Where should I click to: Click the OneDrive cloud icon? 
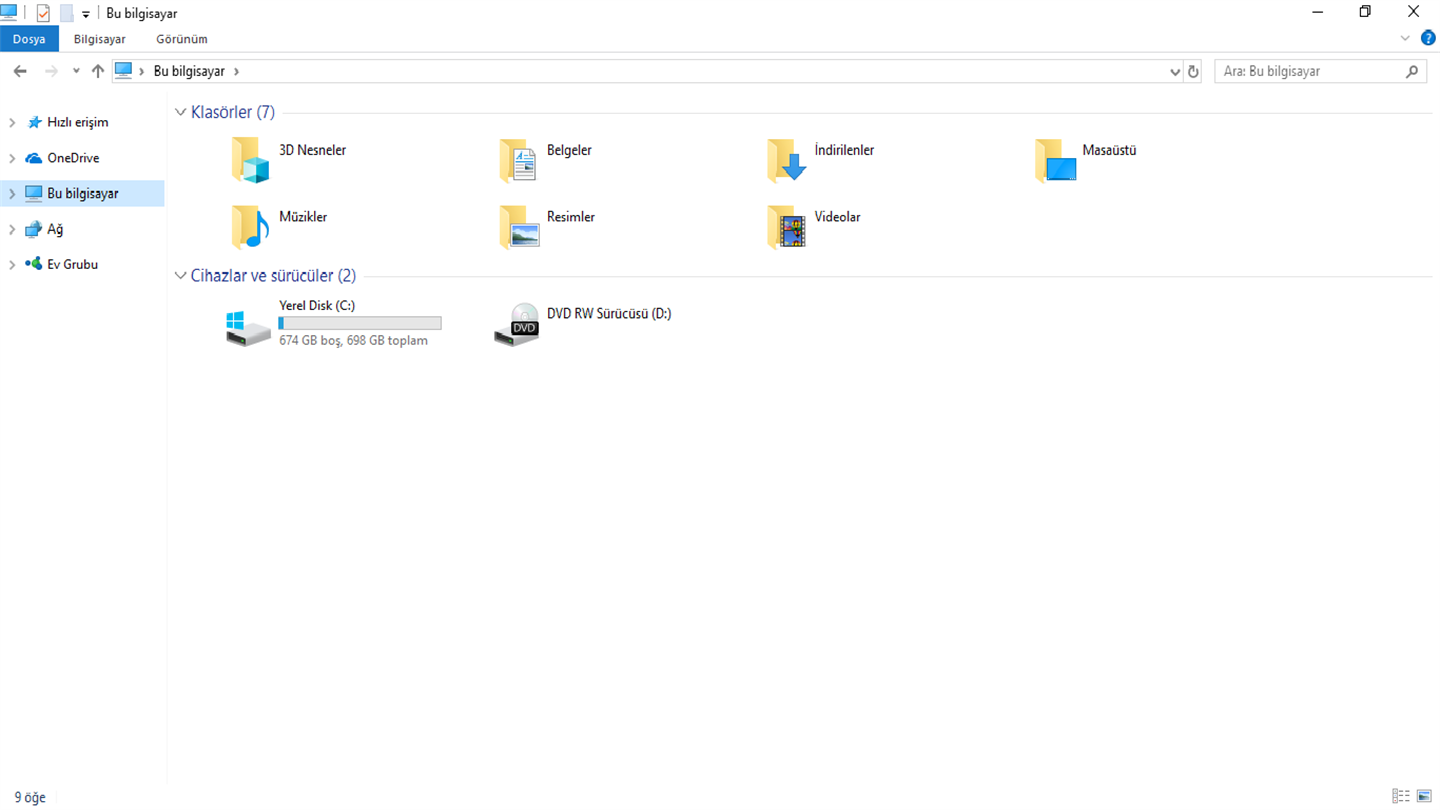coord(34,158)
